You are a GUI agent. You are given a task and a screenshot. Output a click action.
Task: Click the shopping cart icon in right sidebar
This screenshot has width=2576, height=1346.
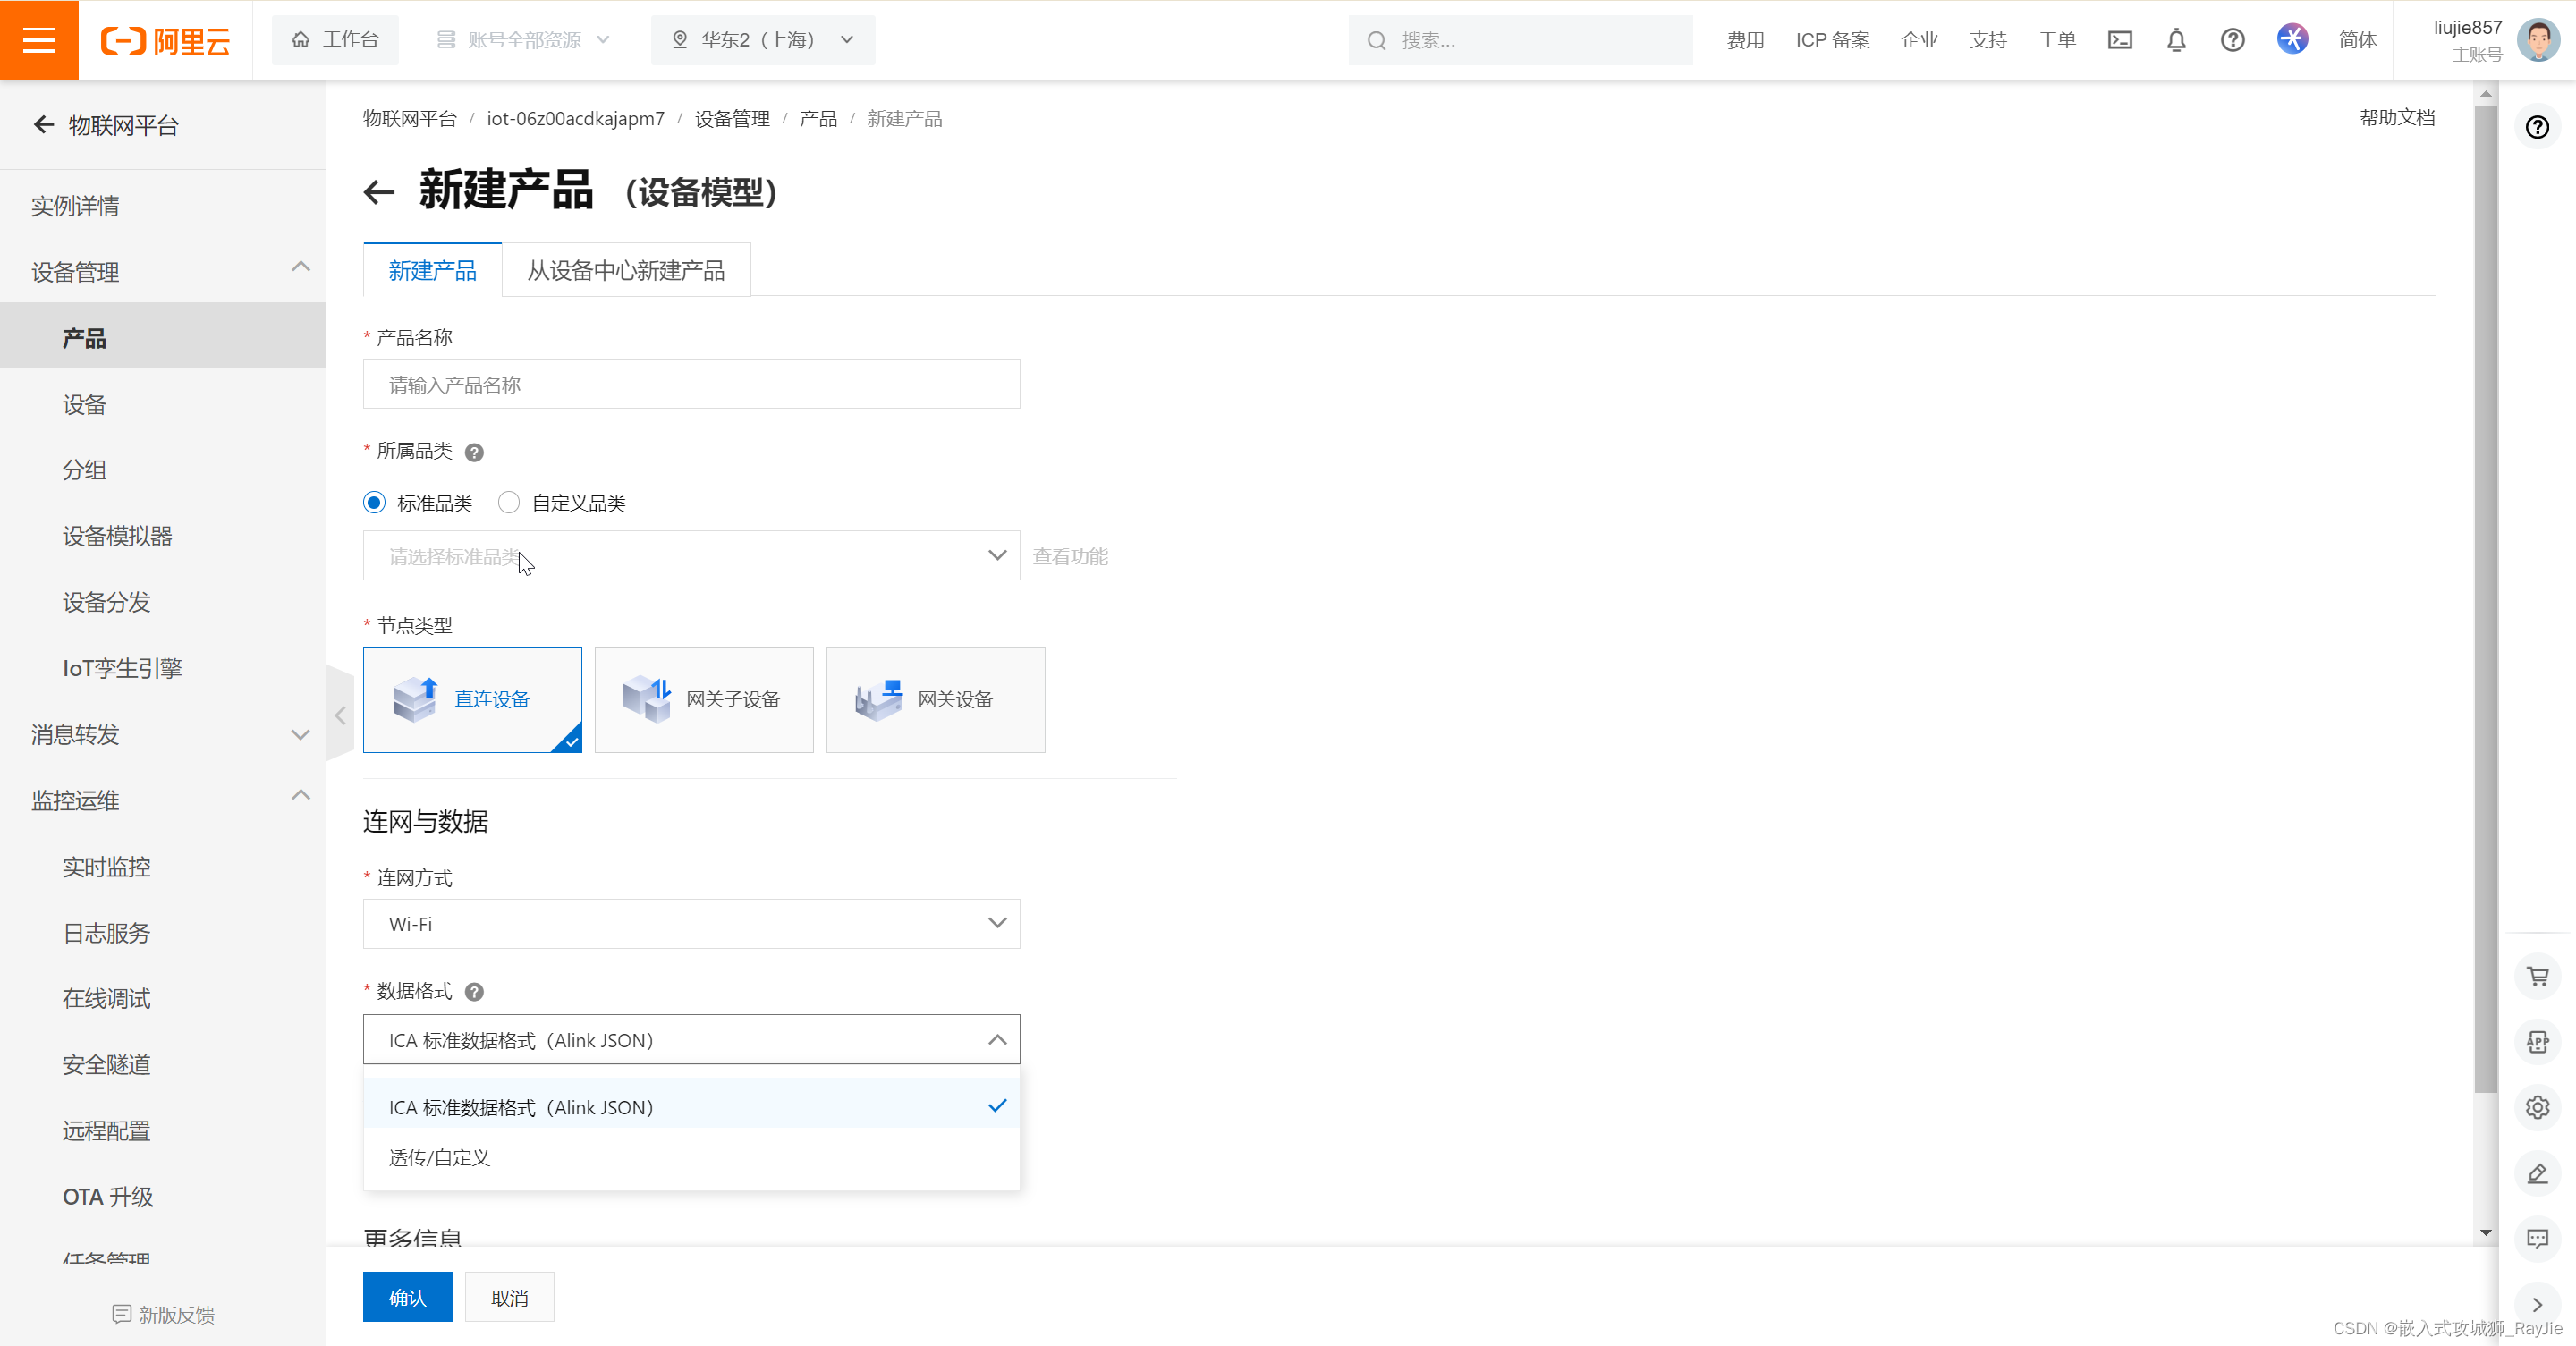click(x=2537, y=976)
